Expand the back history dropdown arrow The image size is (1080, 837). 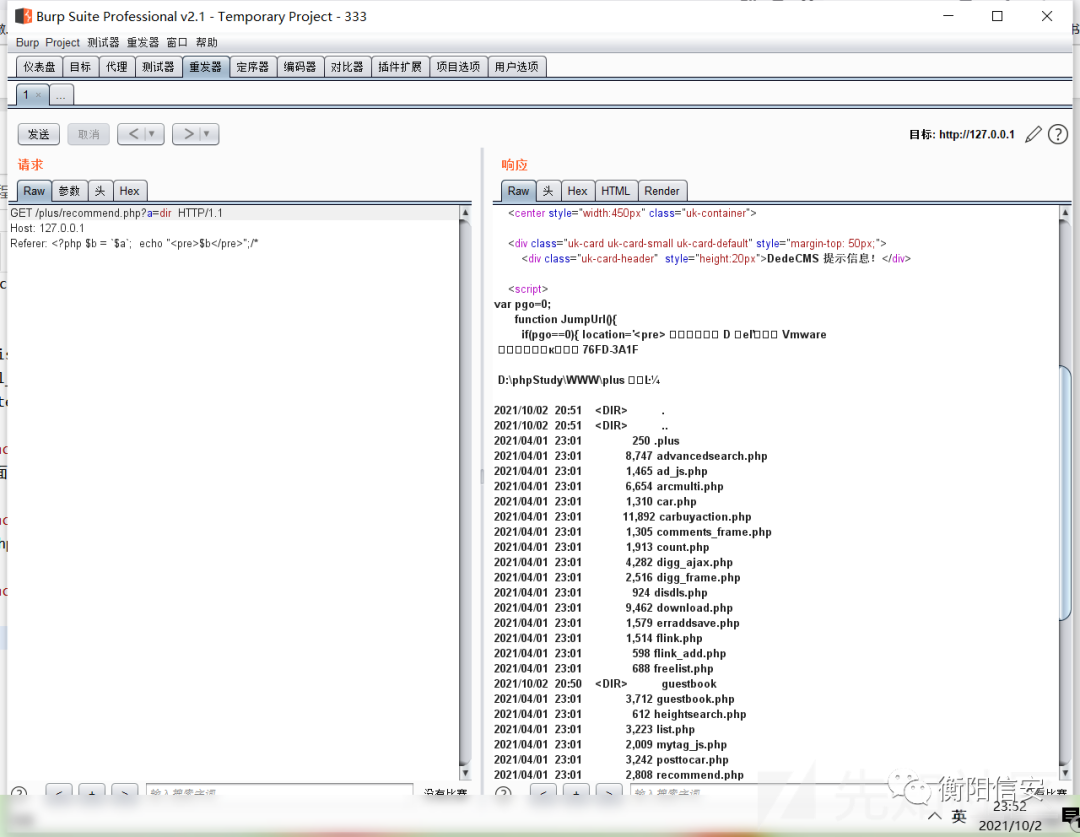[x=153, y=134]
